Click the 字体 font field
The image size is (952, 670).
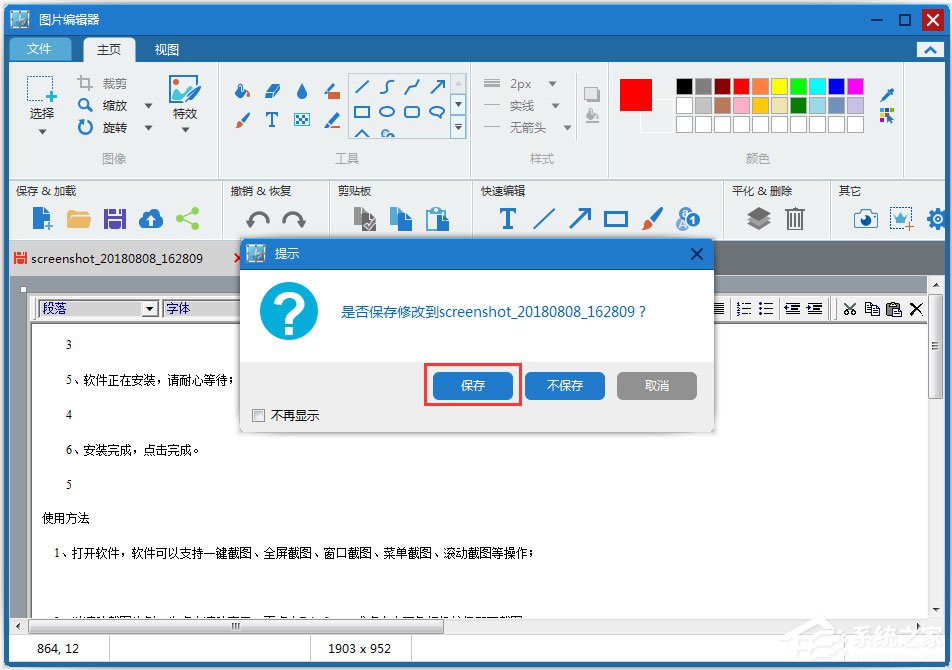pyautogui.click(x=203, y=308)
